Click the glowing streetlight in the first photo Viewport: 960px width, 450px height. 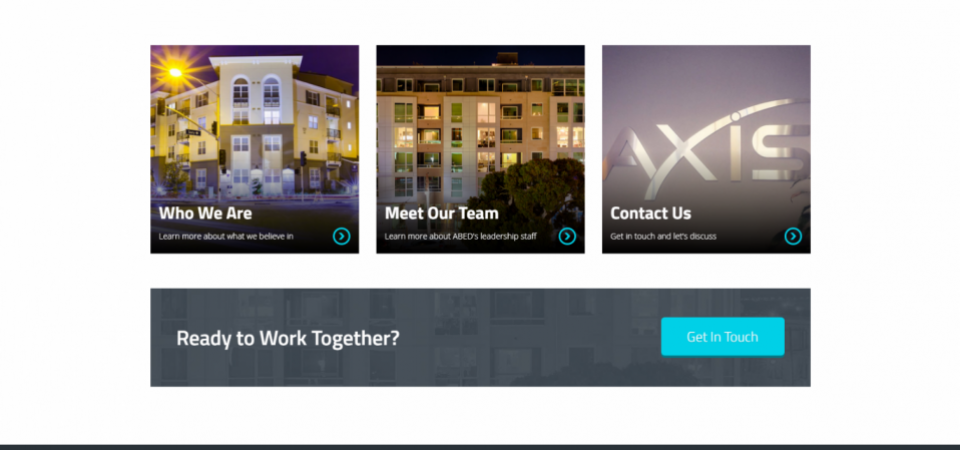pos(175,72)
